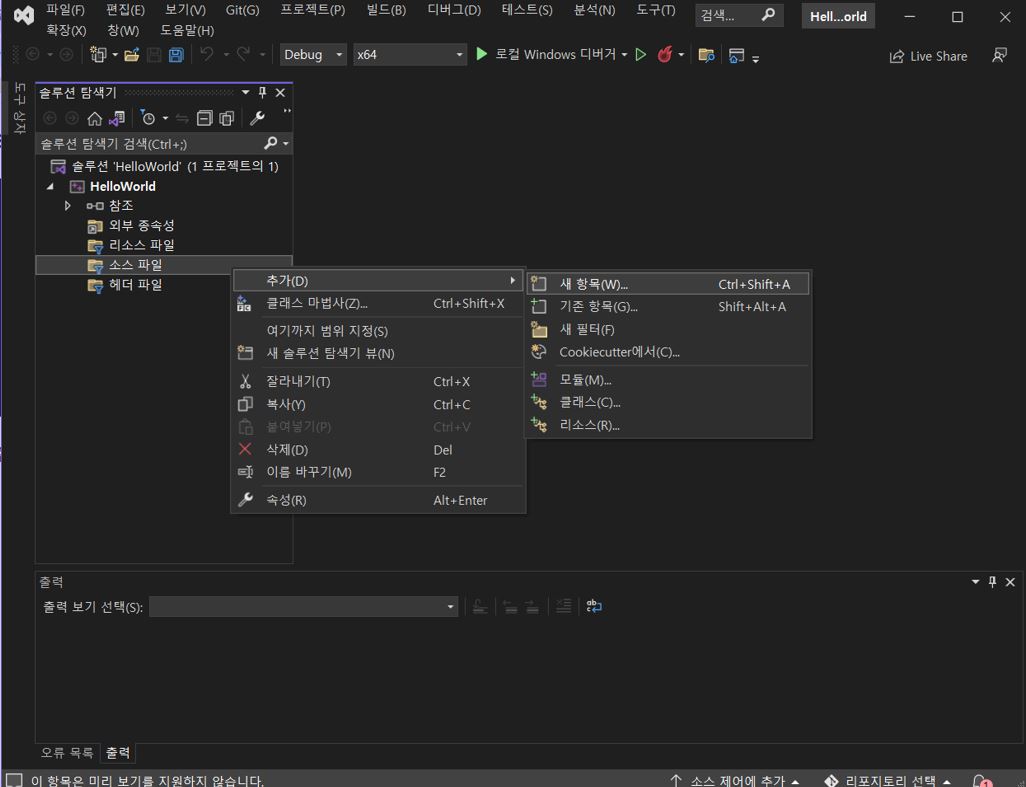Image resolution: width=1026 pixels, height=787 pixels.
Task: Expand the 참조 tree node
Action: point(67,205)
